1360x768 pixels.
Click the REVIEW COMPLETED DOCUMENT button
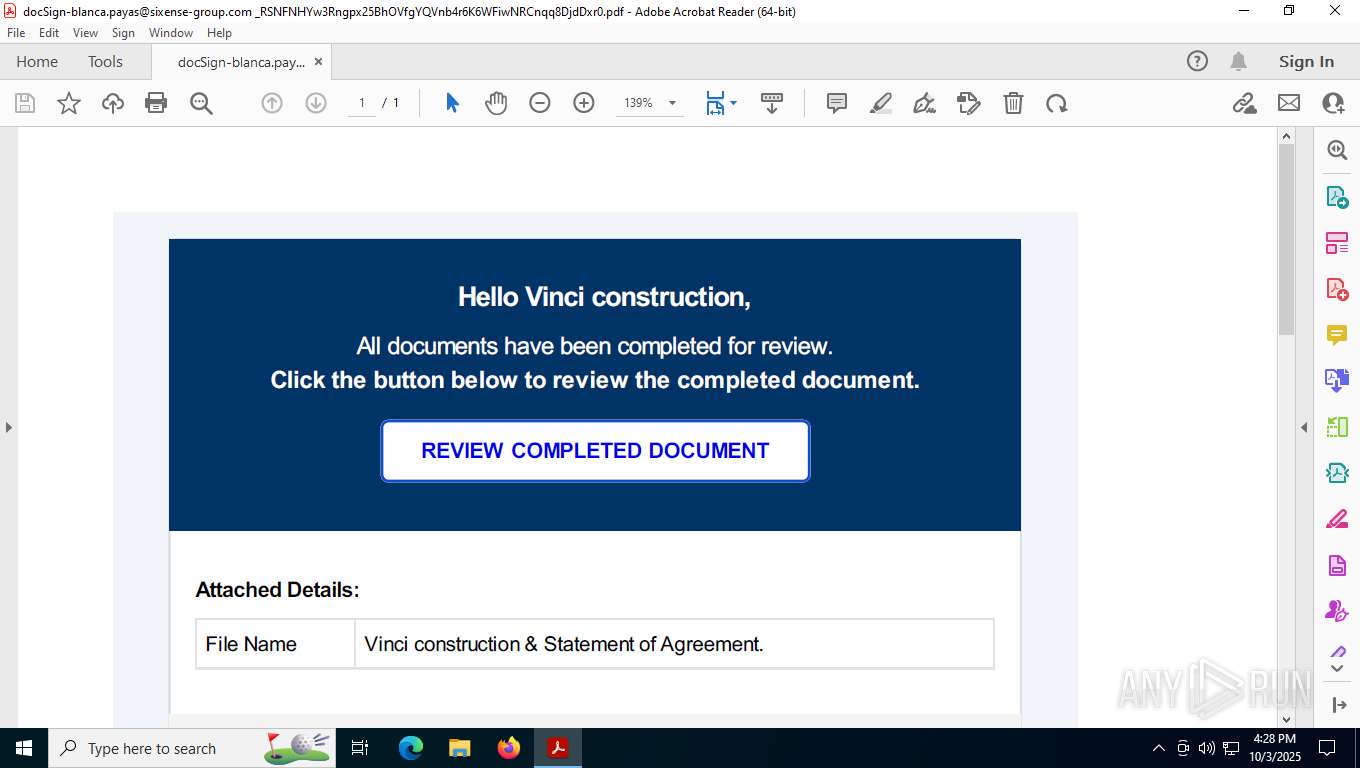595,451
